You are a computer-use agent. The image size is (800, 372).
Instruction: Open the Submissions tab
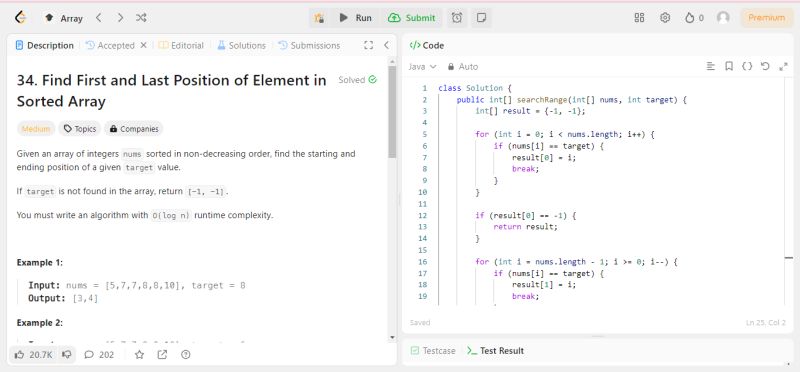309,45
